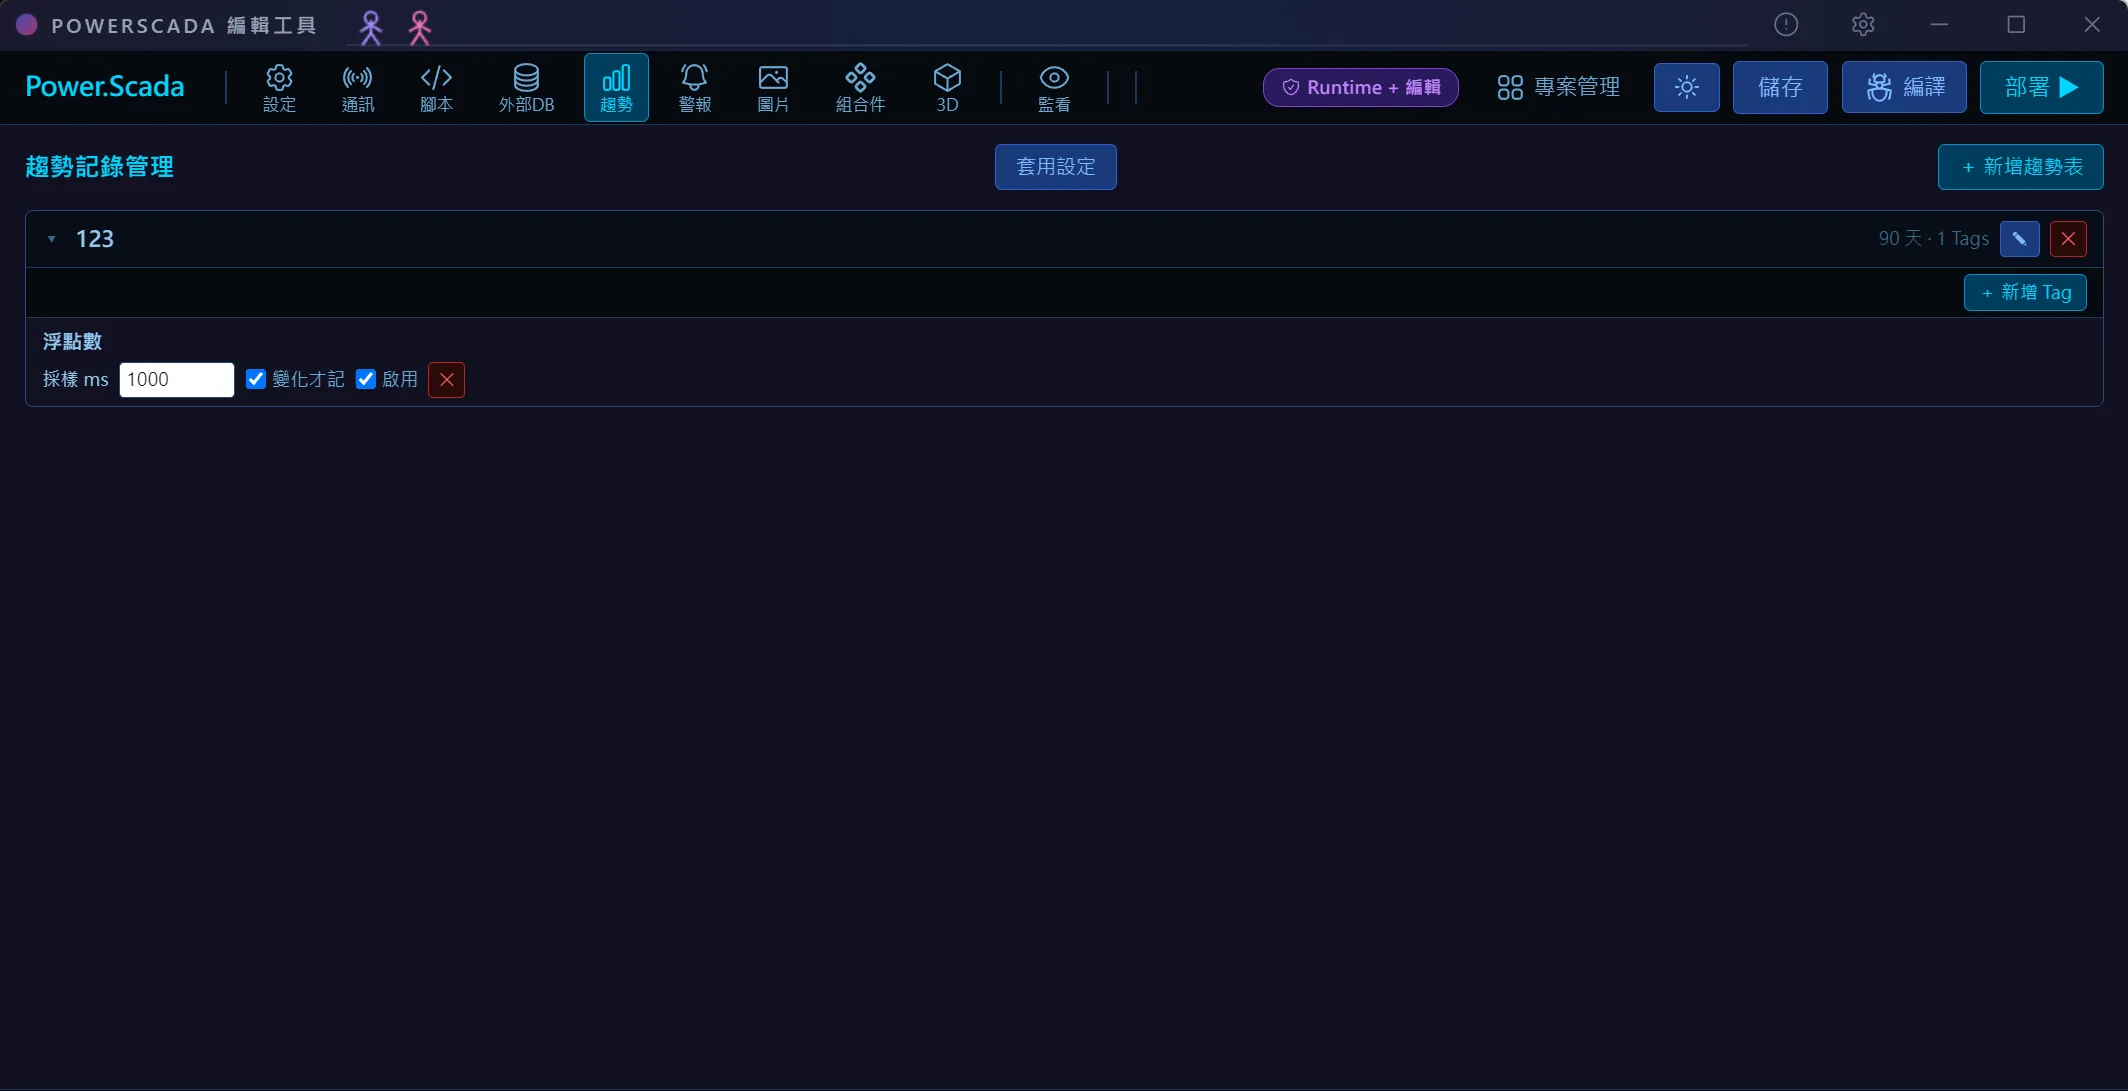Click the 套用設定 apply button
The width and height of the screenshot is (2128, 1091).
coord(1055,167)
